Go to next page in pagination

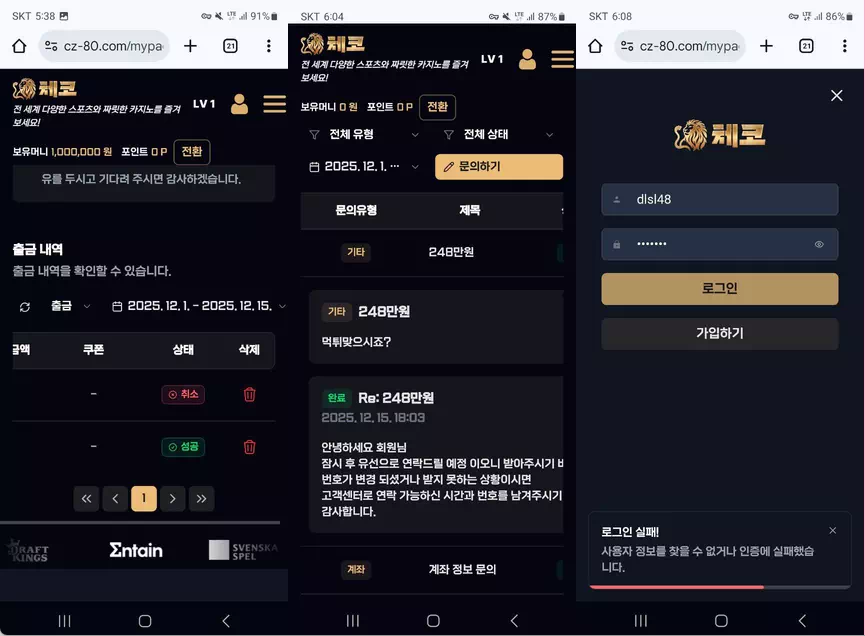tap(173, 499)
